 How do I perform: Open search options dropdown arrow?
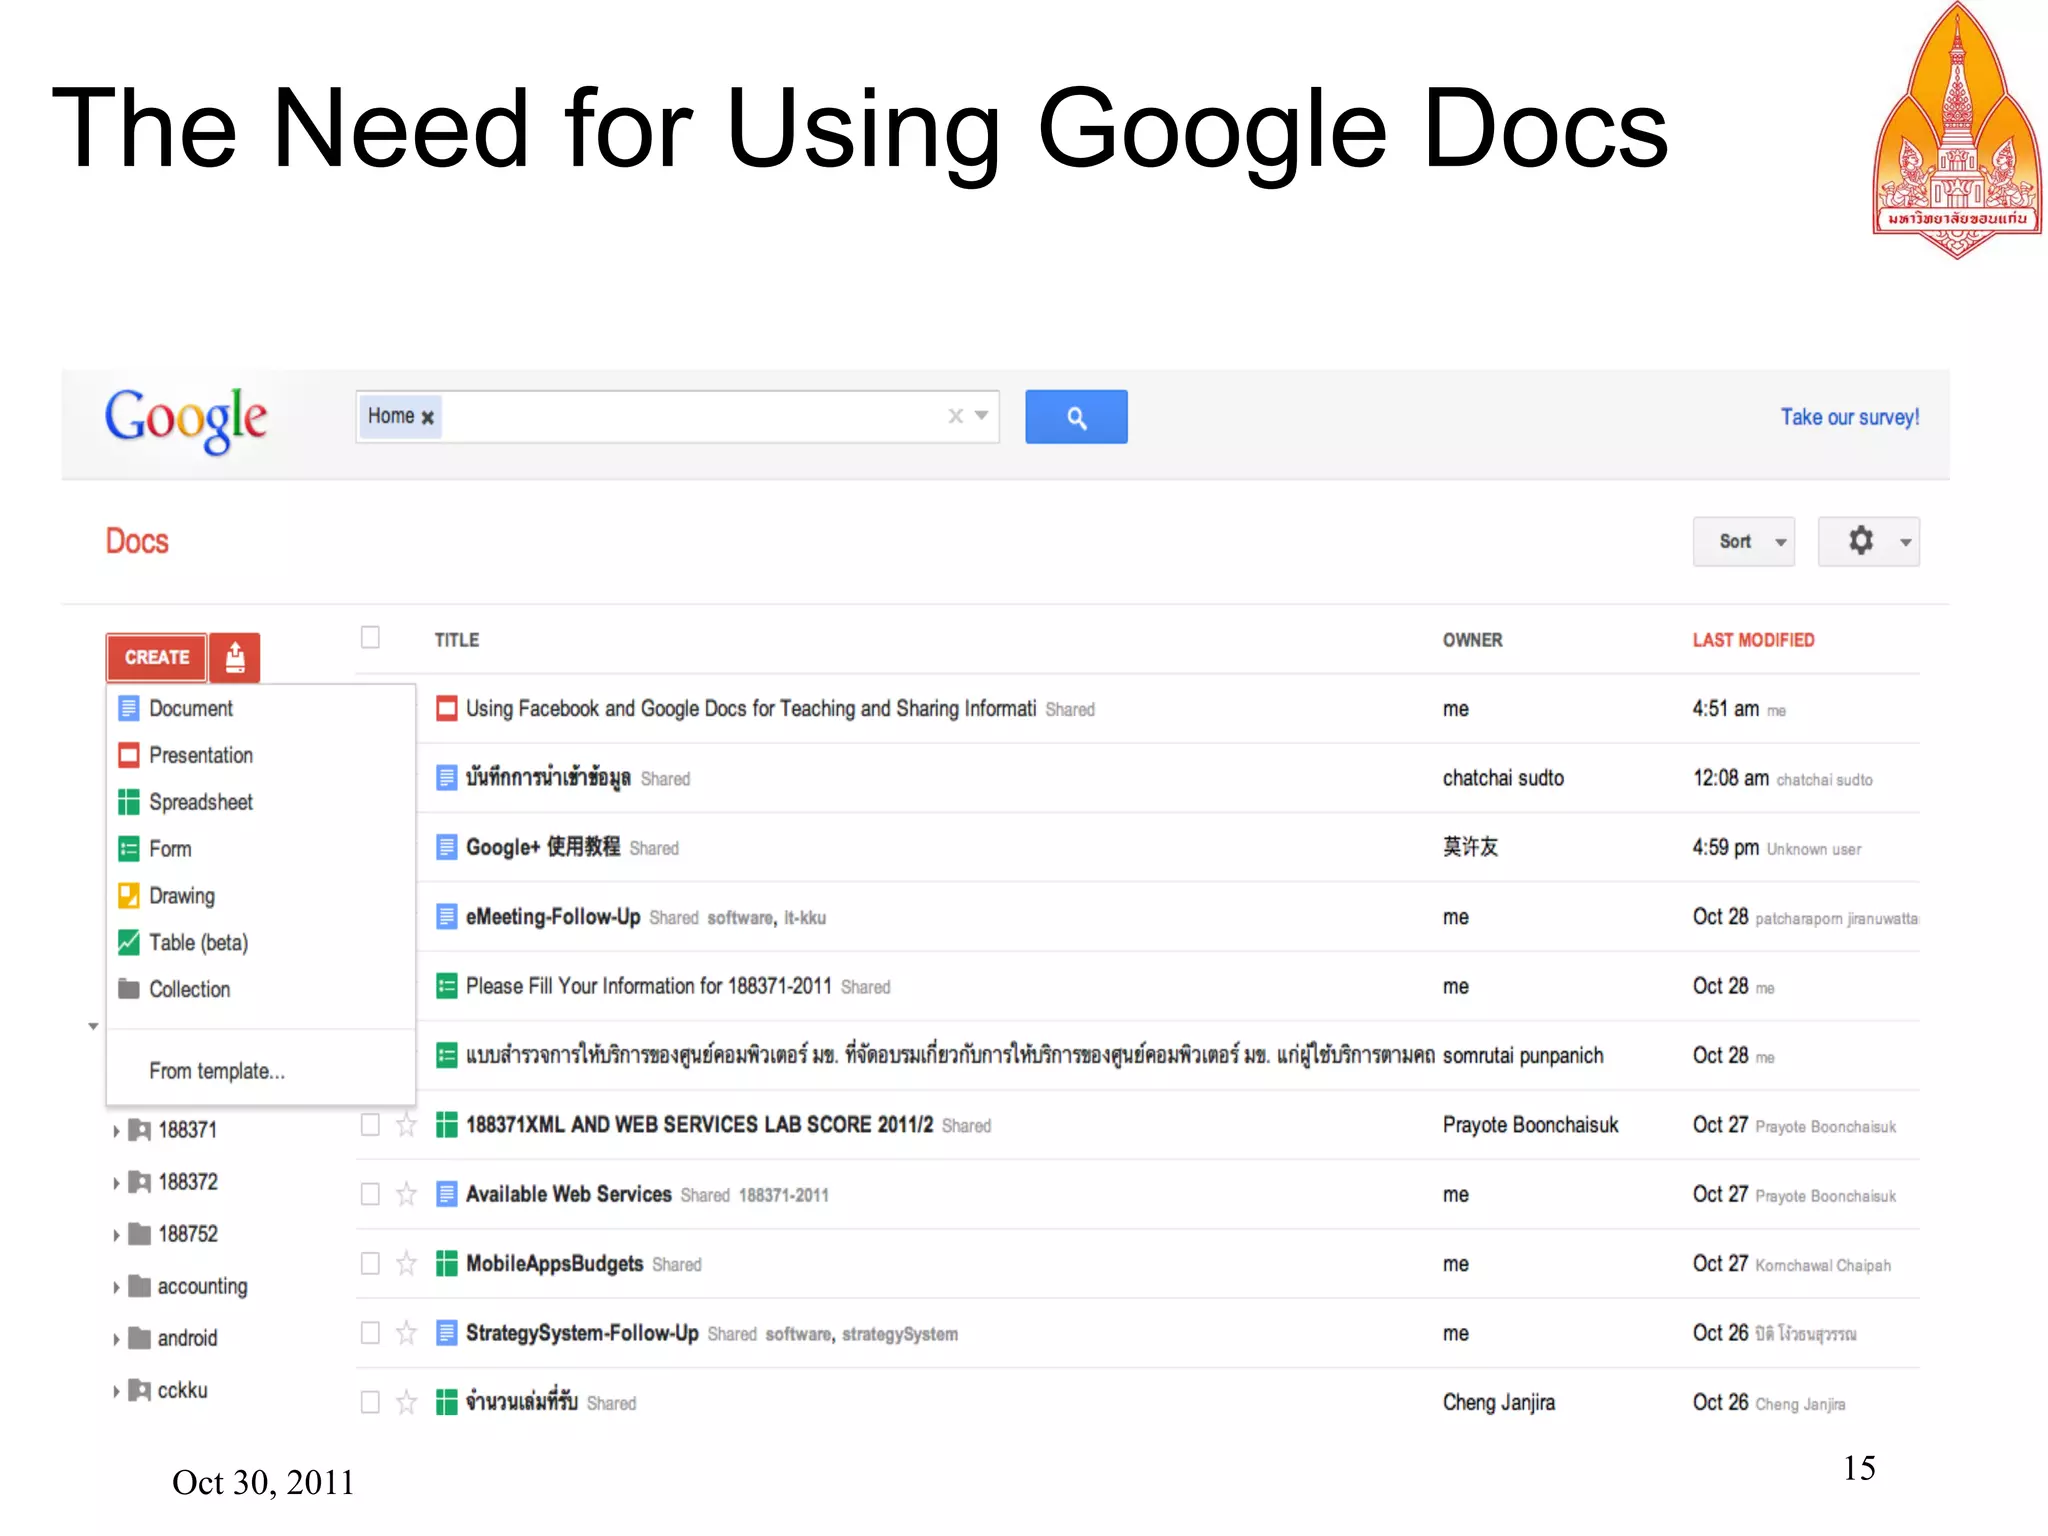coord(982,416)
